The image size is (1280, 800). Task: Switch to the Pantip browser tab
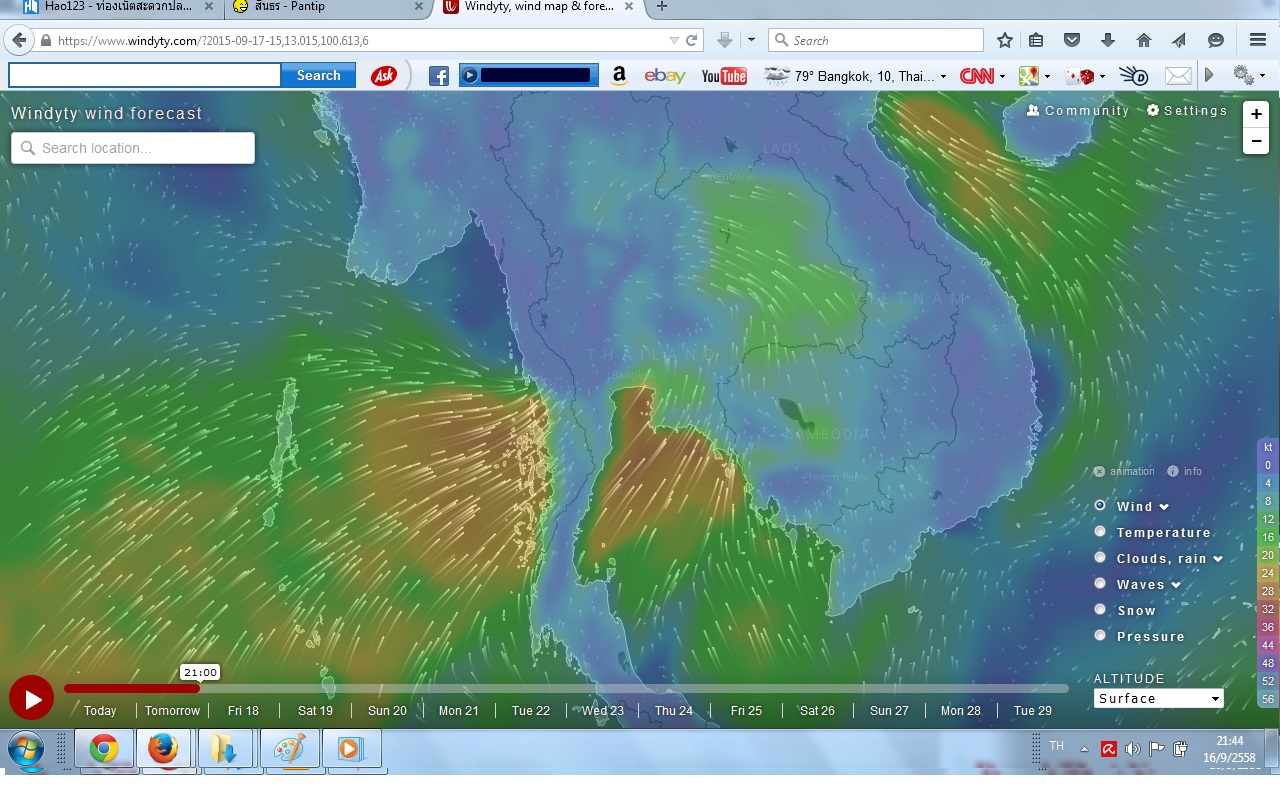tap(318, 7)
